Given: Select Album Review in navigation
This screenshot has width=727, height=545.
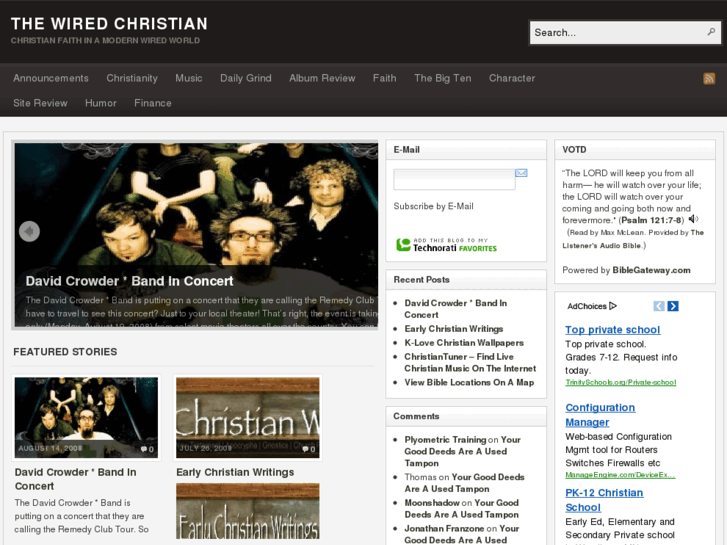Looking at the screenshot, I should coord(322,78).
